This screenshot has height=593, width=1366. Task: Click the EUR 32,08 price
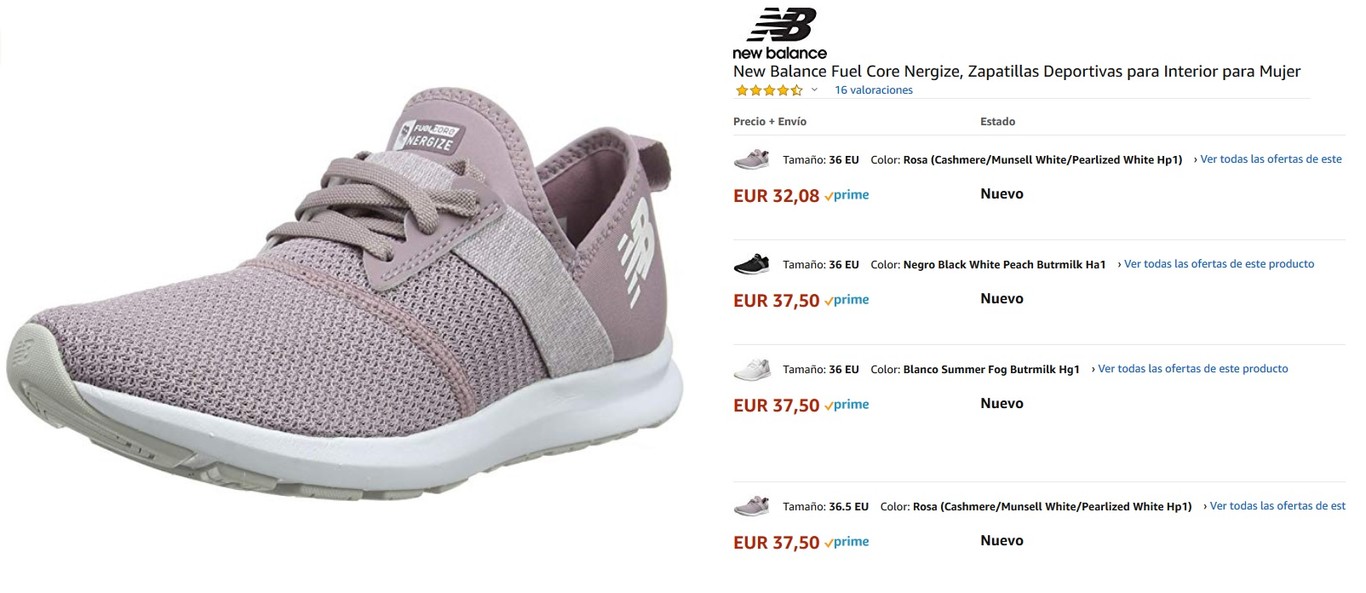[x=776, y=196]
